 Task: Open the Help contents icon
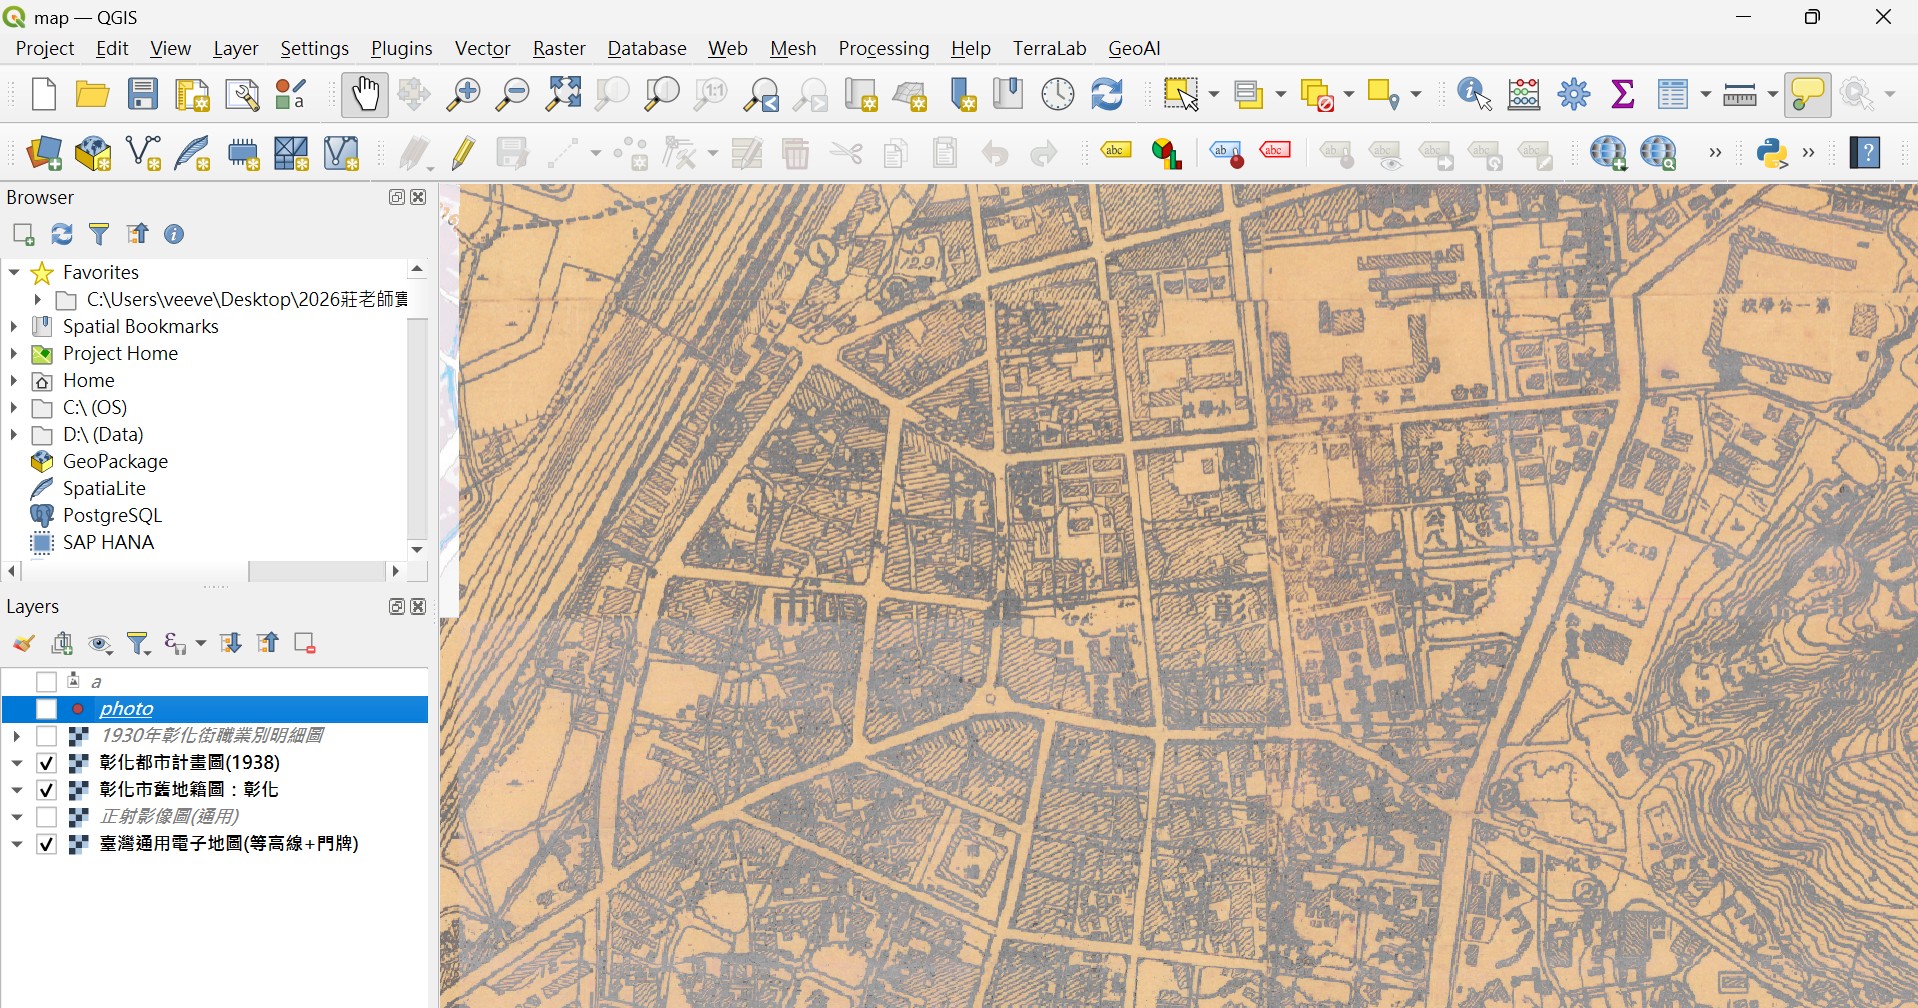[1865, 153]
